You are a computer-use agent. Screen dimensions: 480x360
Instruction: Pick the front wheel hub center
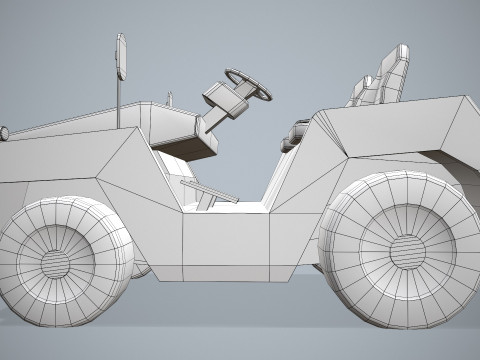56,265
